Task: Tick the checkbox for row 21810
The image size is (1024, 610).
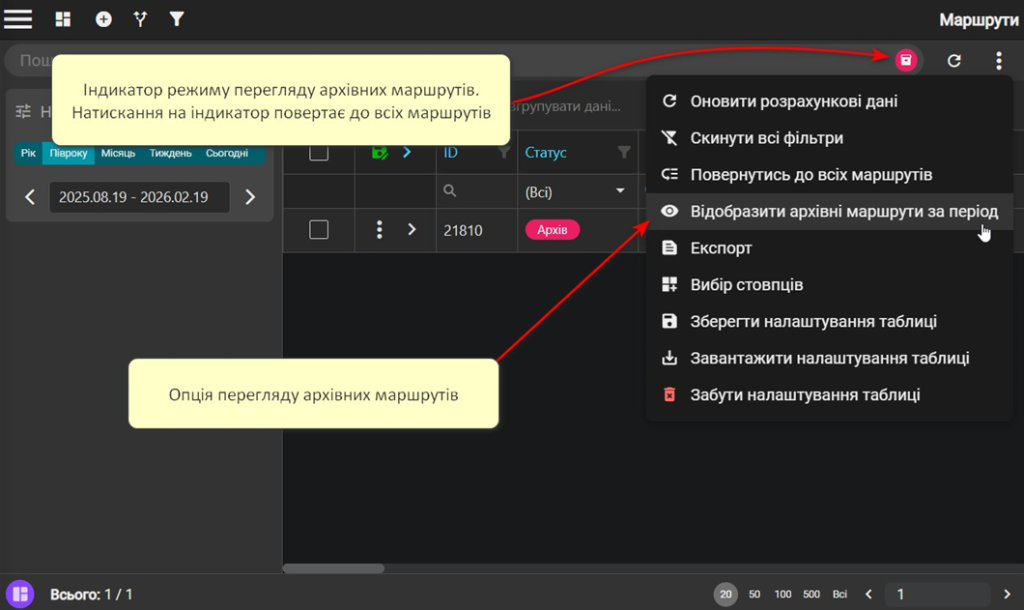Action: click(319, 230)
